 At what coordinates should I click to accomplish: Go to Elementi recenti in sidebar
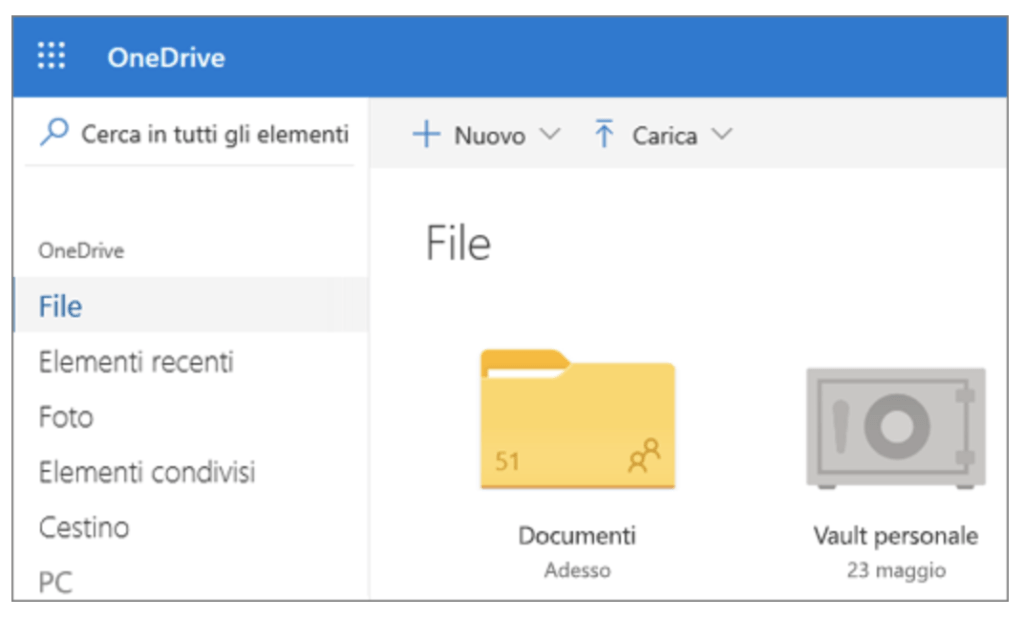(x=136, y=361)
